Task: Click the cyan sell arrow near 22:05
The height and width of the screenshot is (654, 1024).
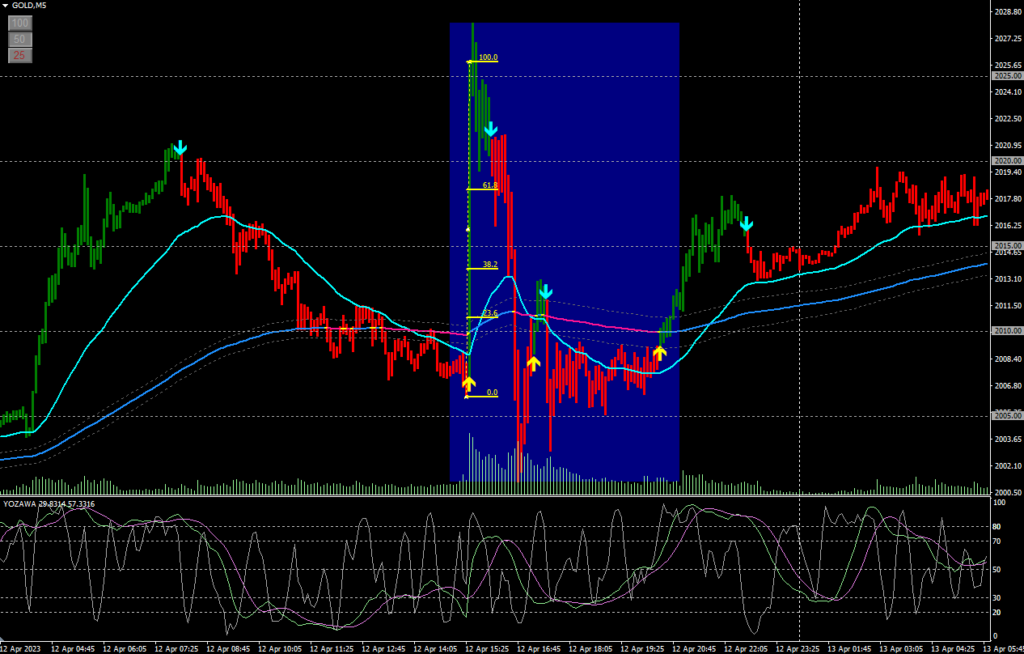Action: [x=746, y=225]
